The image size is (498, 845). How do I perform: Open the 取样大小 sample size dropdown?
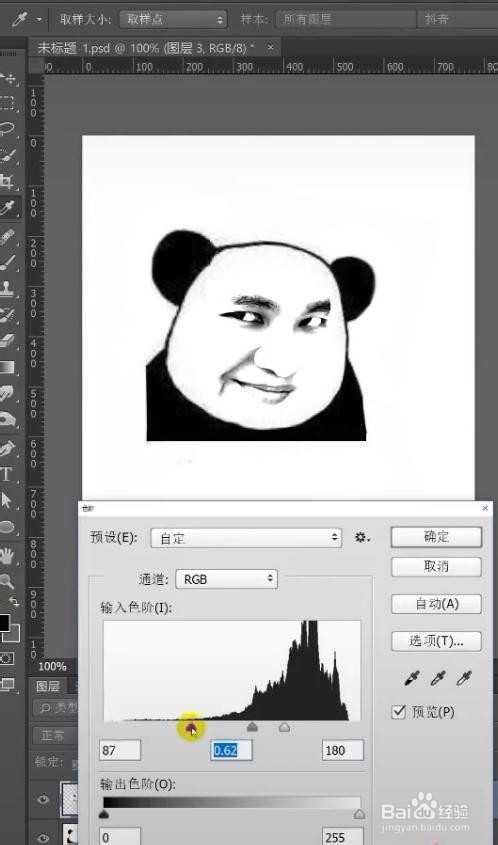(x=172, y=19)
